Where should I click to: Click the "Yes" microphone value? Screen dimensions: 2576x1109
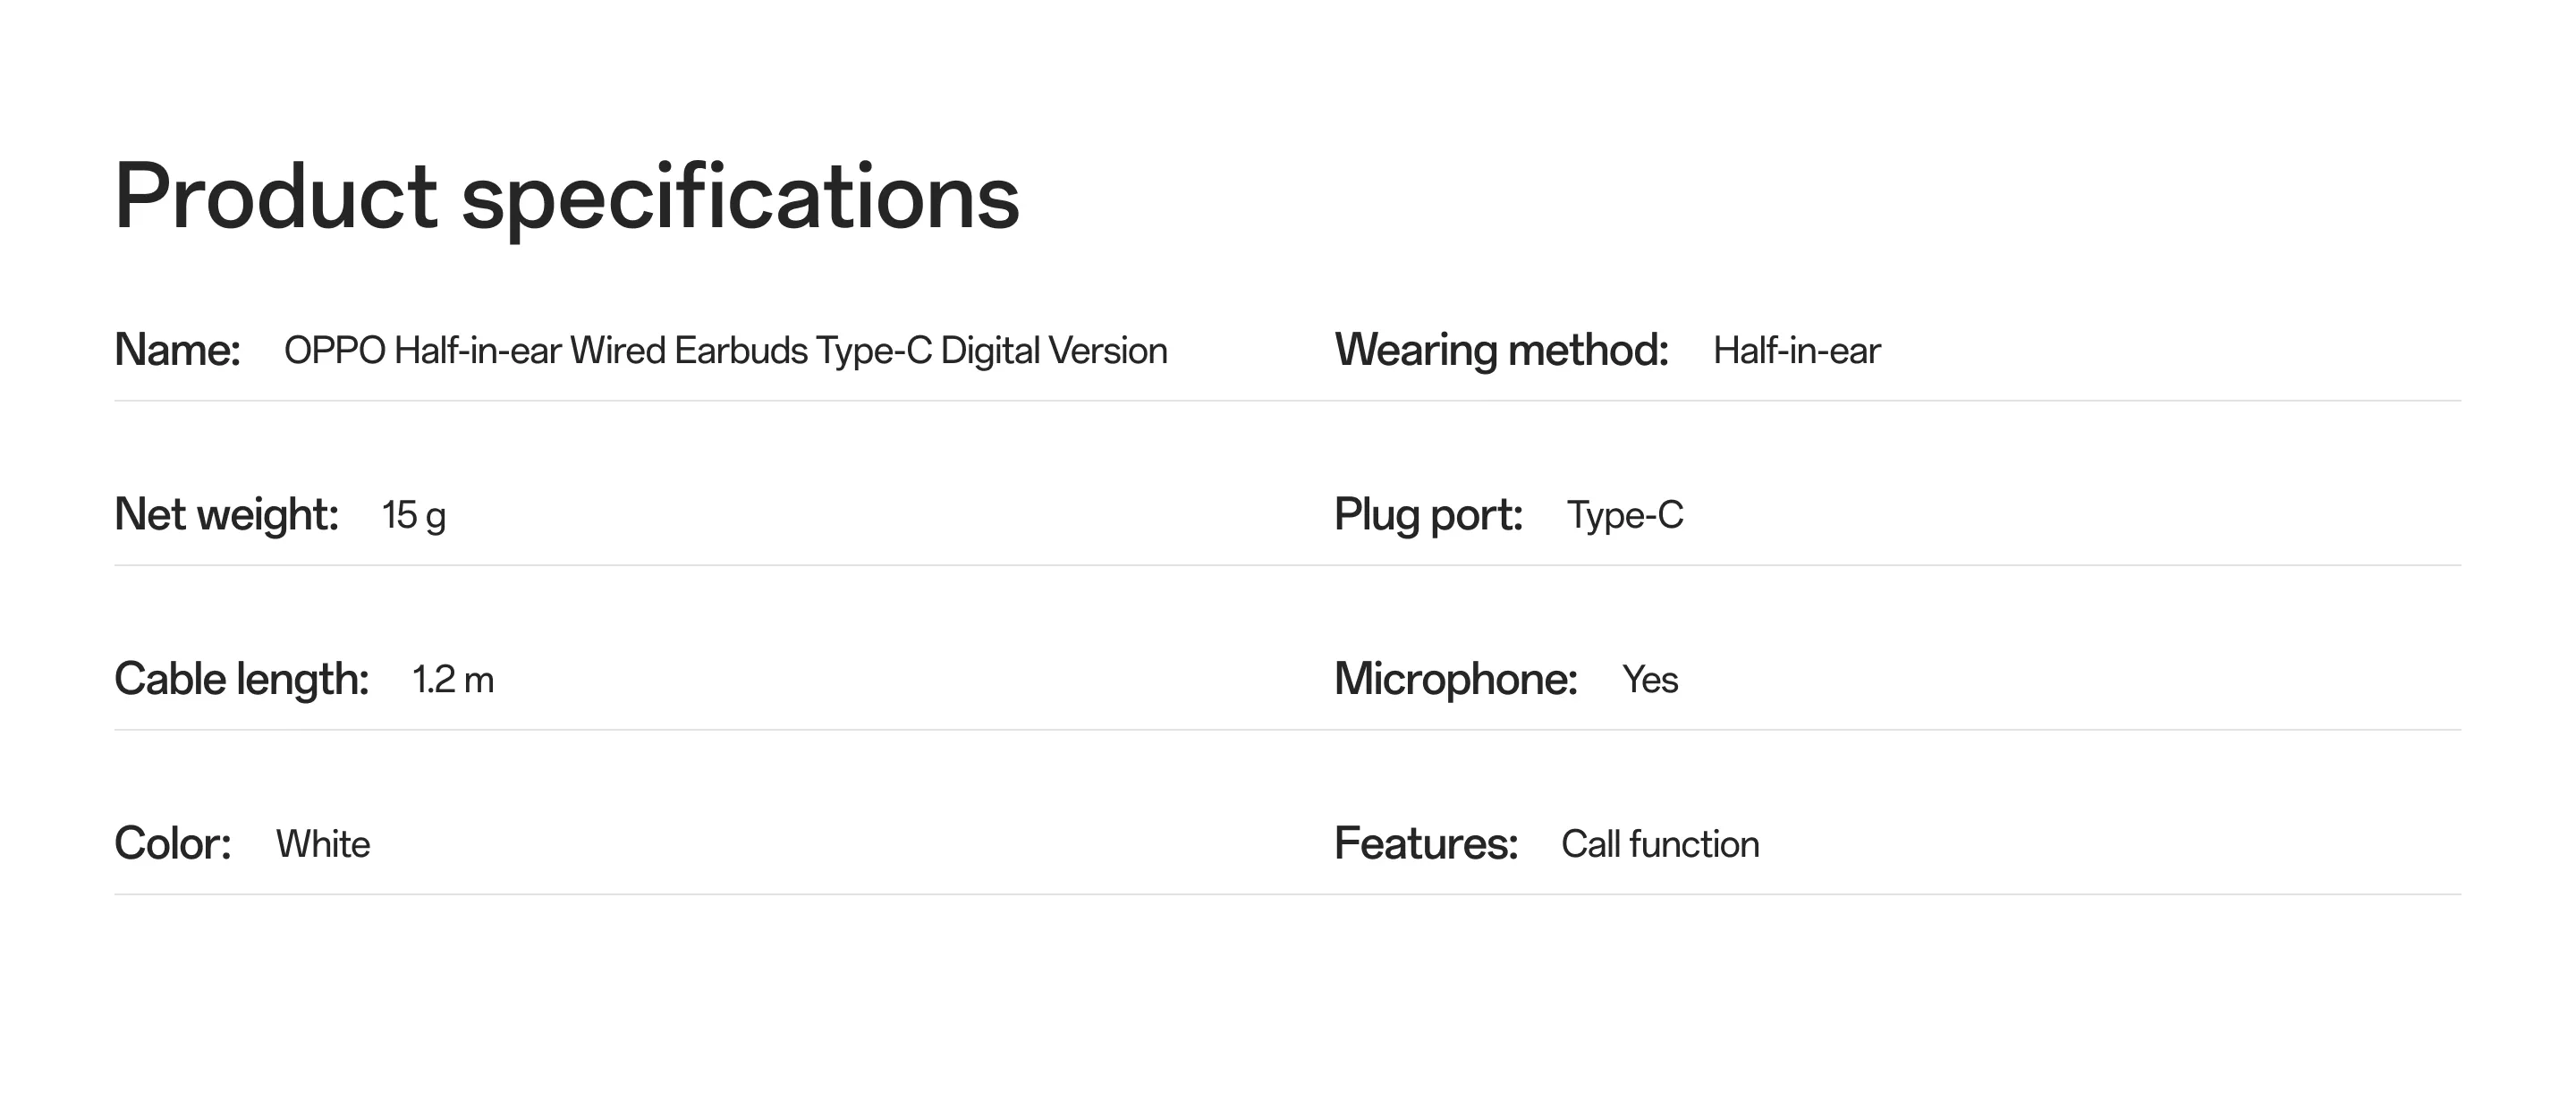1650,680
